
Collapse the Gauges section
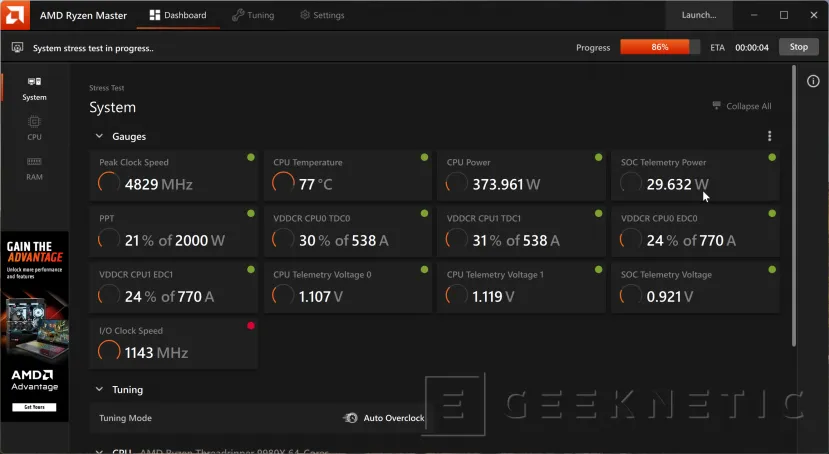pyautogui.click(x=99, y=136)
